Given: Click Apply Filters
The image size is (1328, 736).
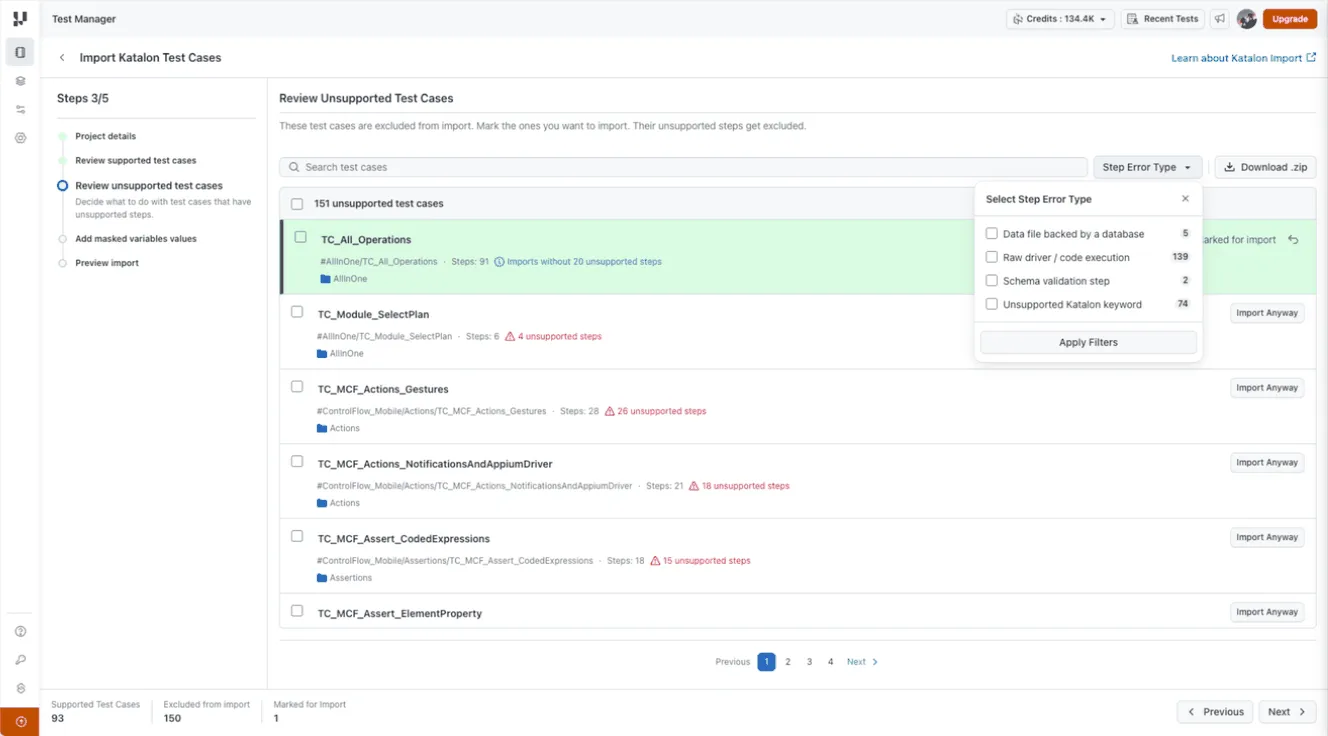Looking at the screenshot, I should 1088,343.
